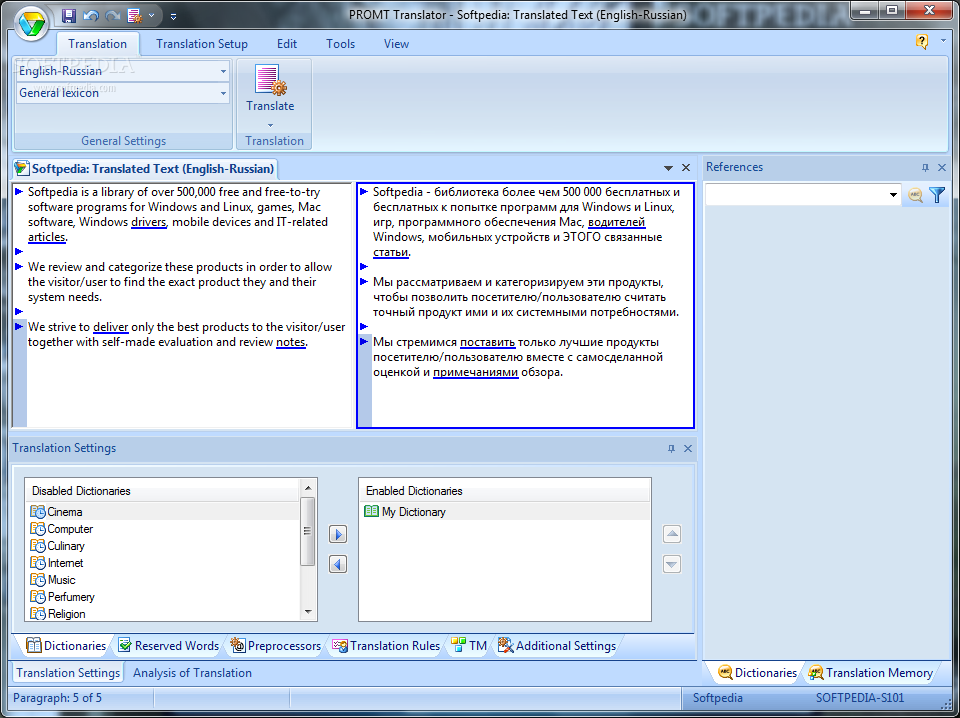Open the arrow next to Help icon

(x=942, y=41)
